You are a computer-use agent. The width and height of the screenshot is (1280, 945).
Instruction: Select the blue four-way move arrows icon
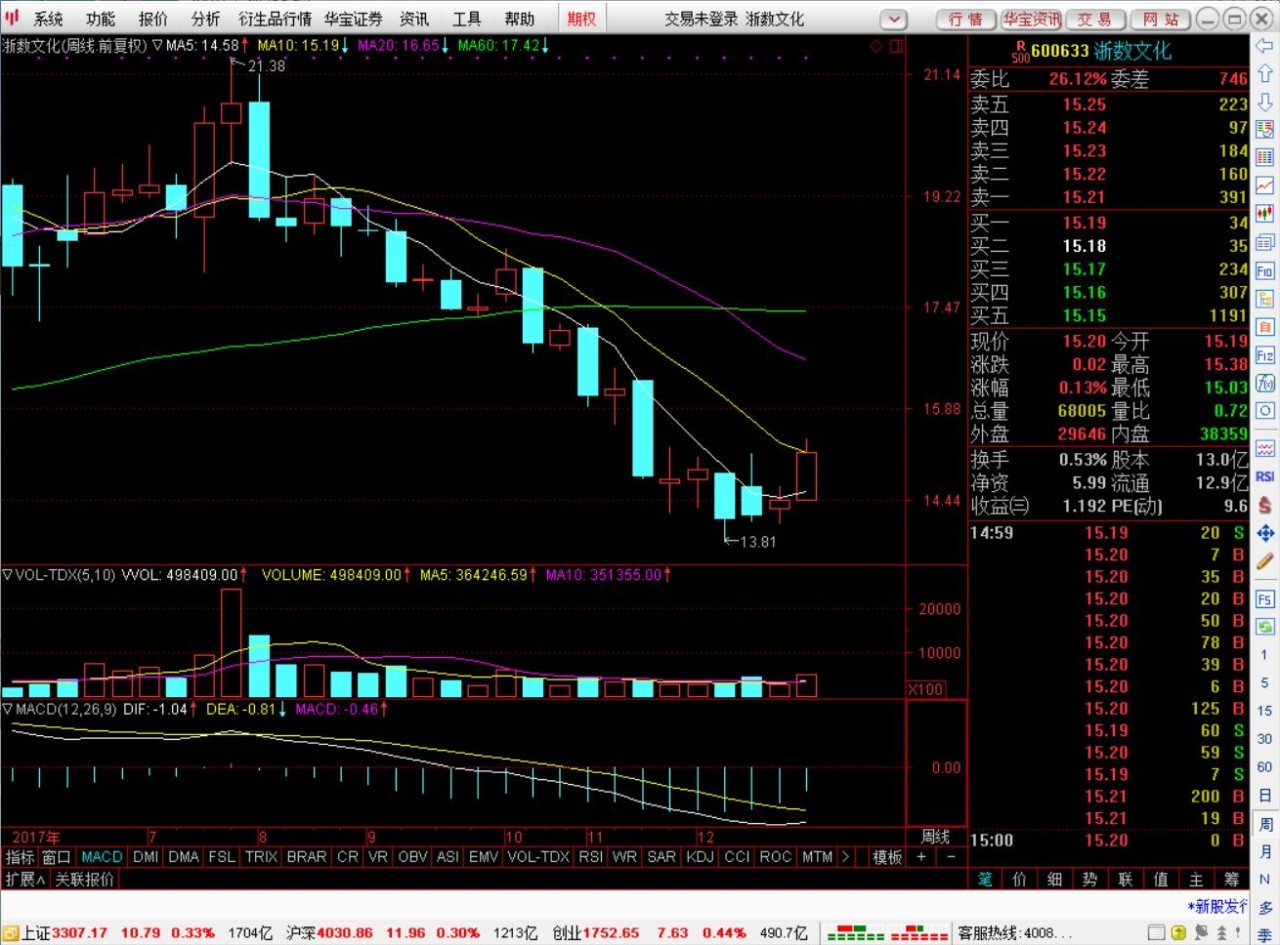(1265, 533)
